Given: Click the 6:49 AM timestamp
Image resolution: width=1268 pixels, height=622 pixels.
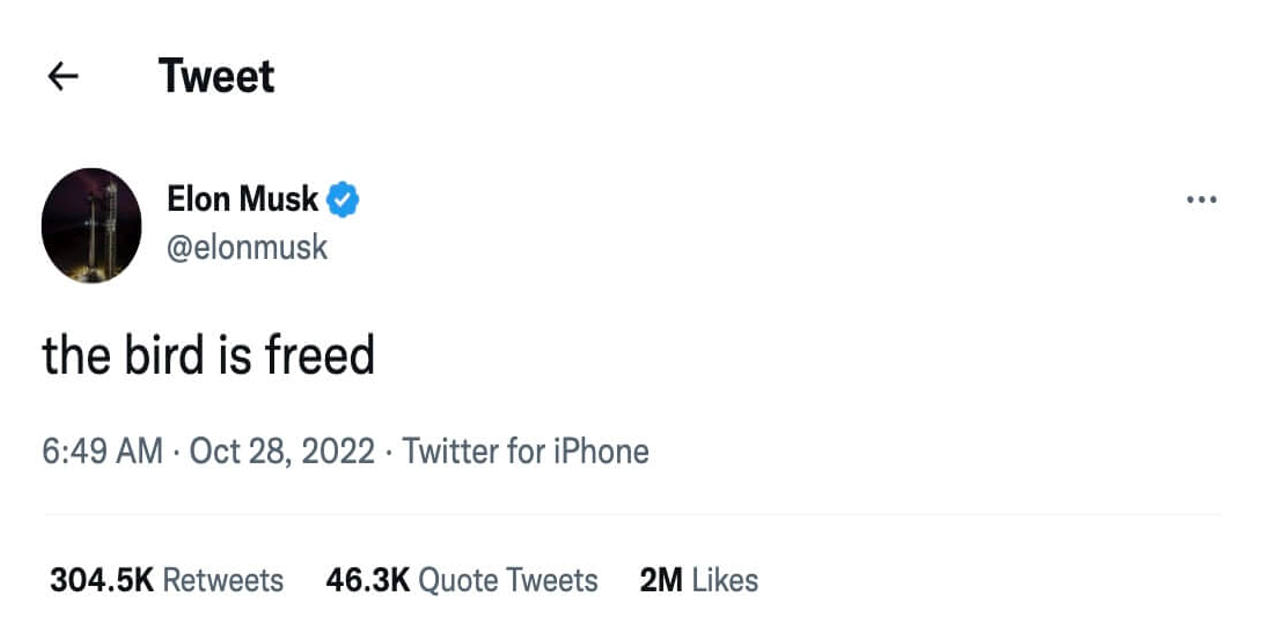Looking at the screenshot, I should coord(102,451).
